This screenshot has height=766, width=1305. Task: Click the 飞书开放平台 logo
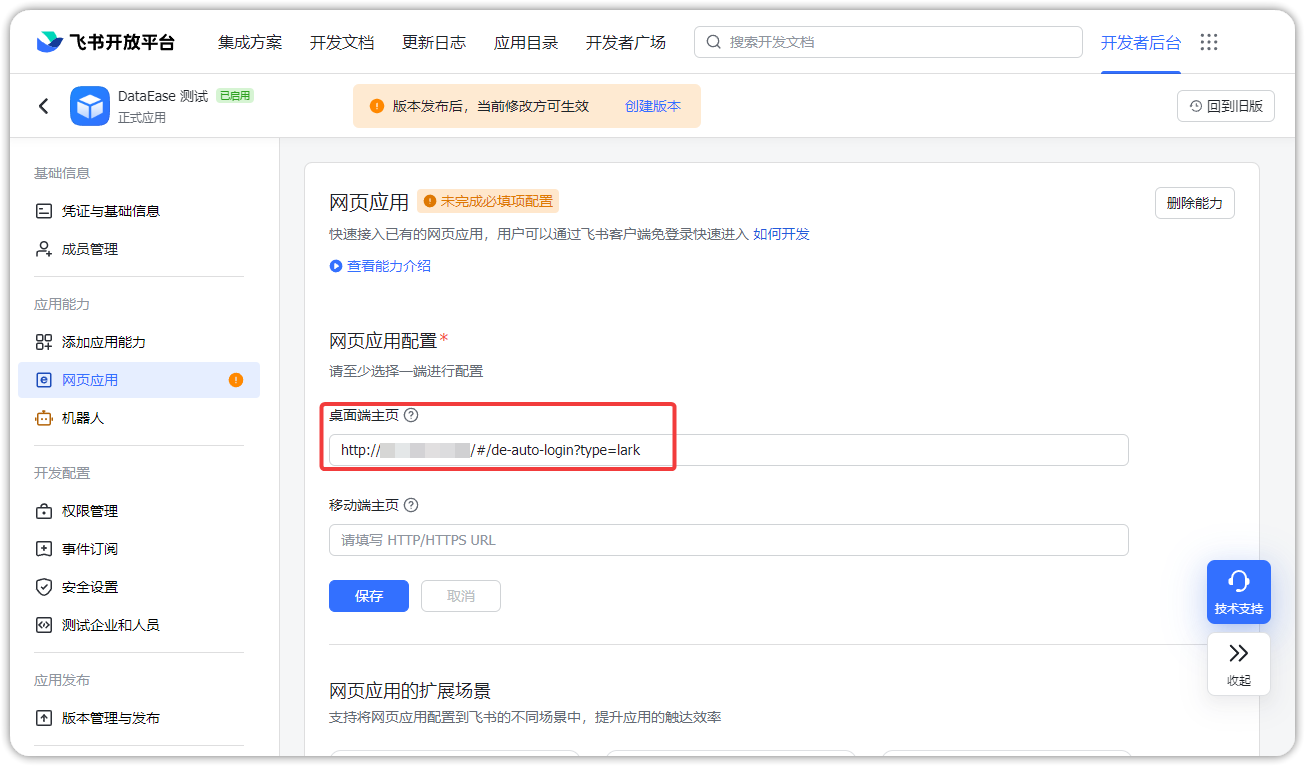pyautogui.click(x=105, y=42)
